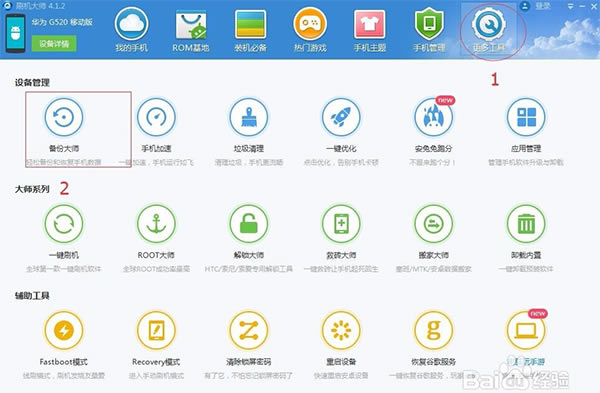600x393 pixels.
Task: Open 卸载内置 trash can tool
Action: click(x=526, y=224)
